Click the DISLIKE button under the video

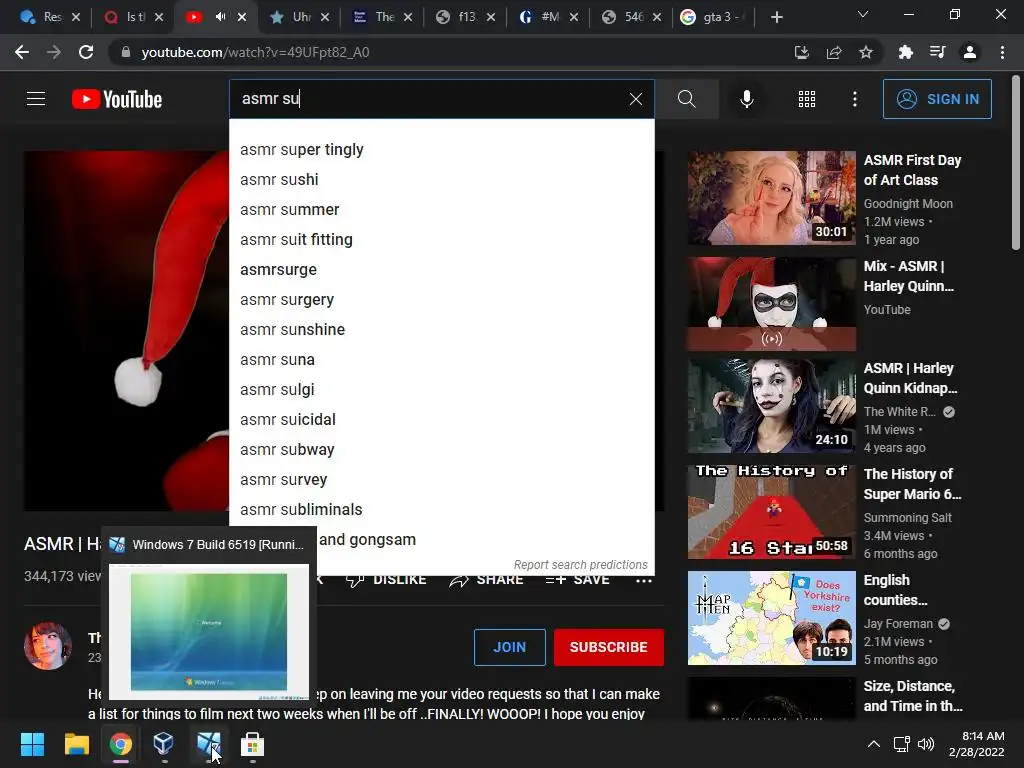[x=387, y=580]
